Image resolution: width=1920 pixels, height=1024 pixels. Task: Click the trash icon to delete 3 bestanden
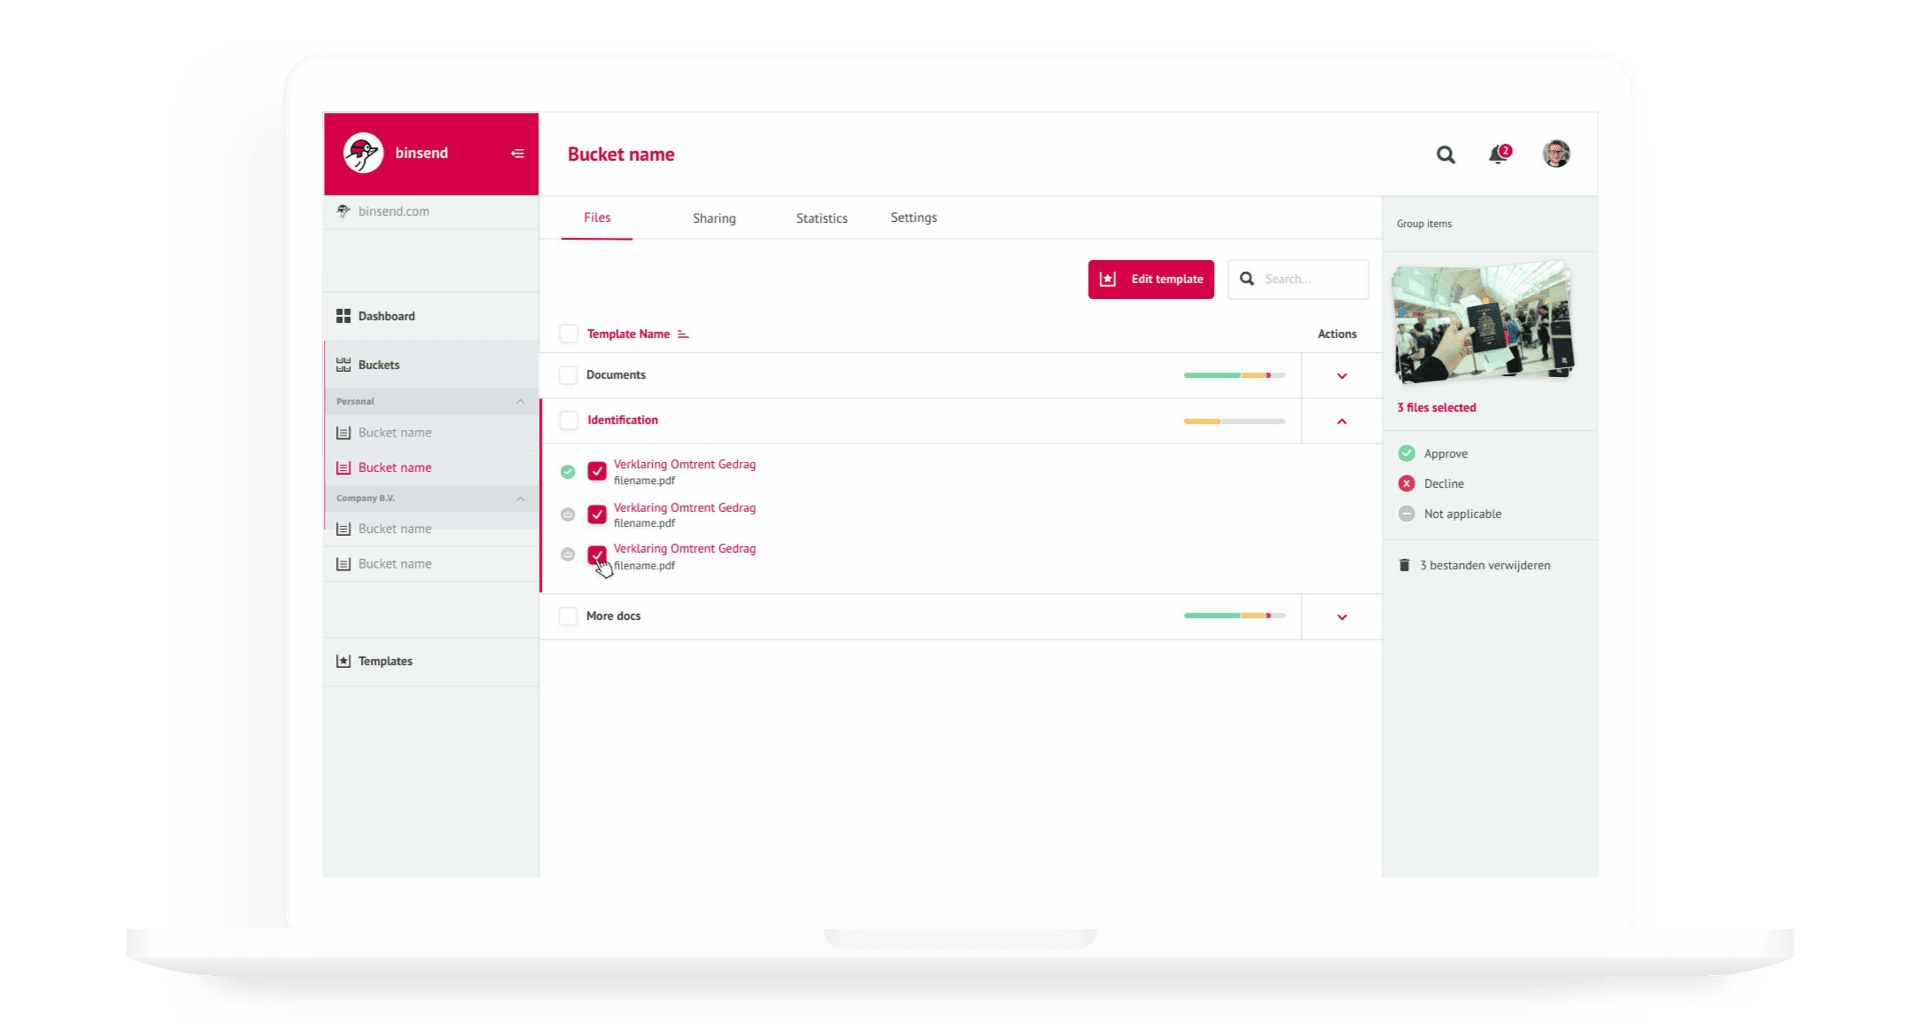pos(1406,565)
